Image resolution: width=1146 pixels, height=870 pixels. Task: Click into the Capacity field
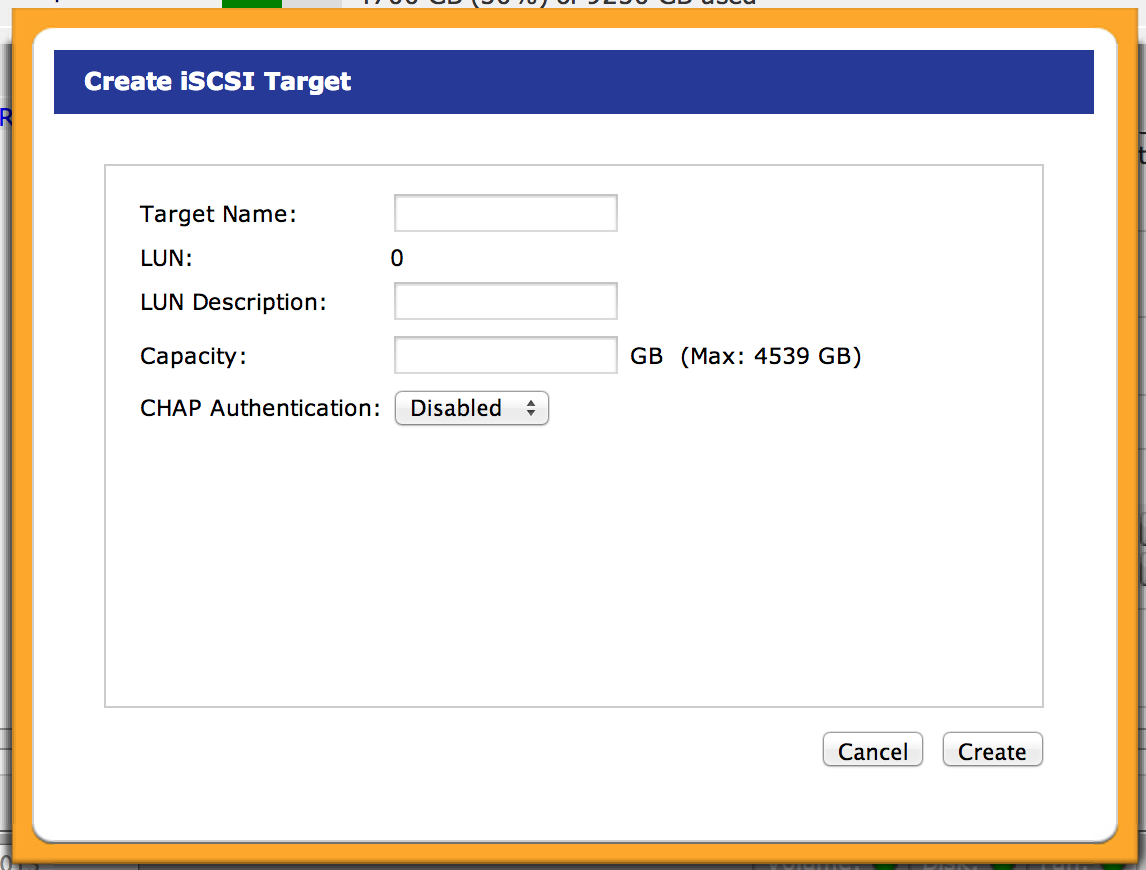point(505,355)
